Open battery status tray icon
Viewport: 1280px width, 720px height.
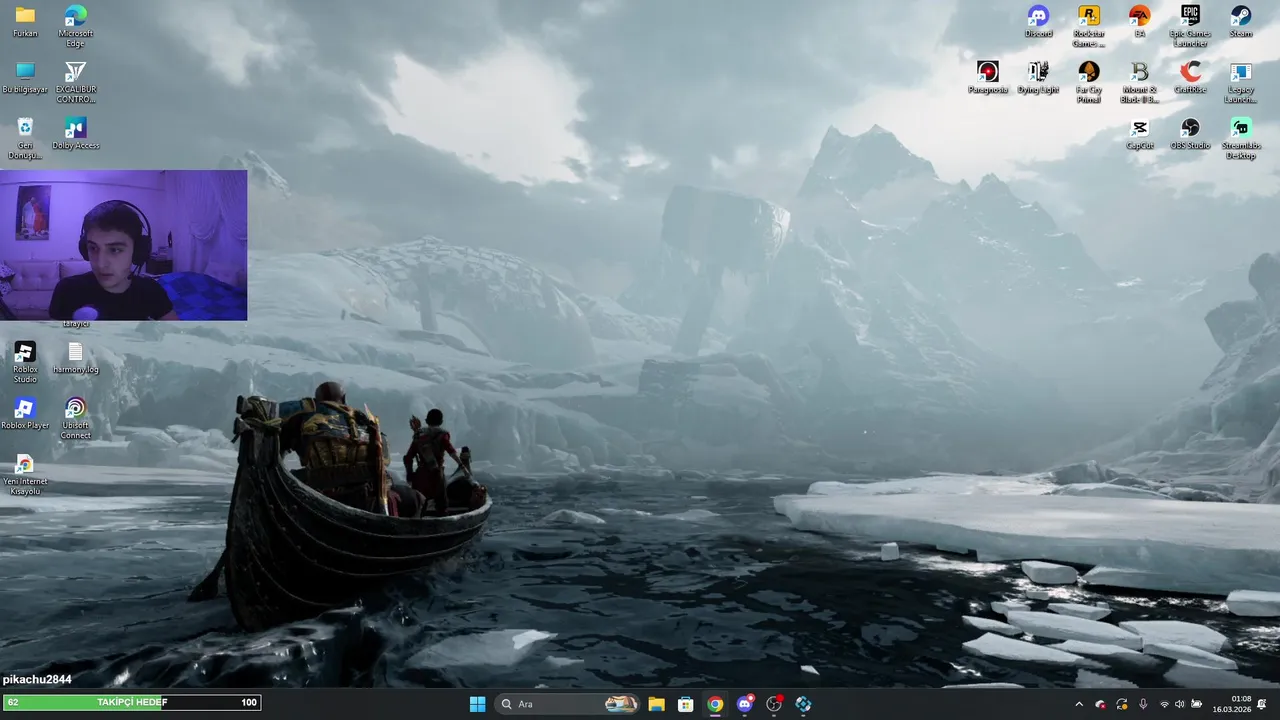point(1197,704)
